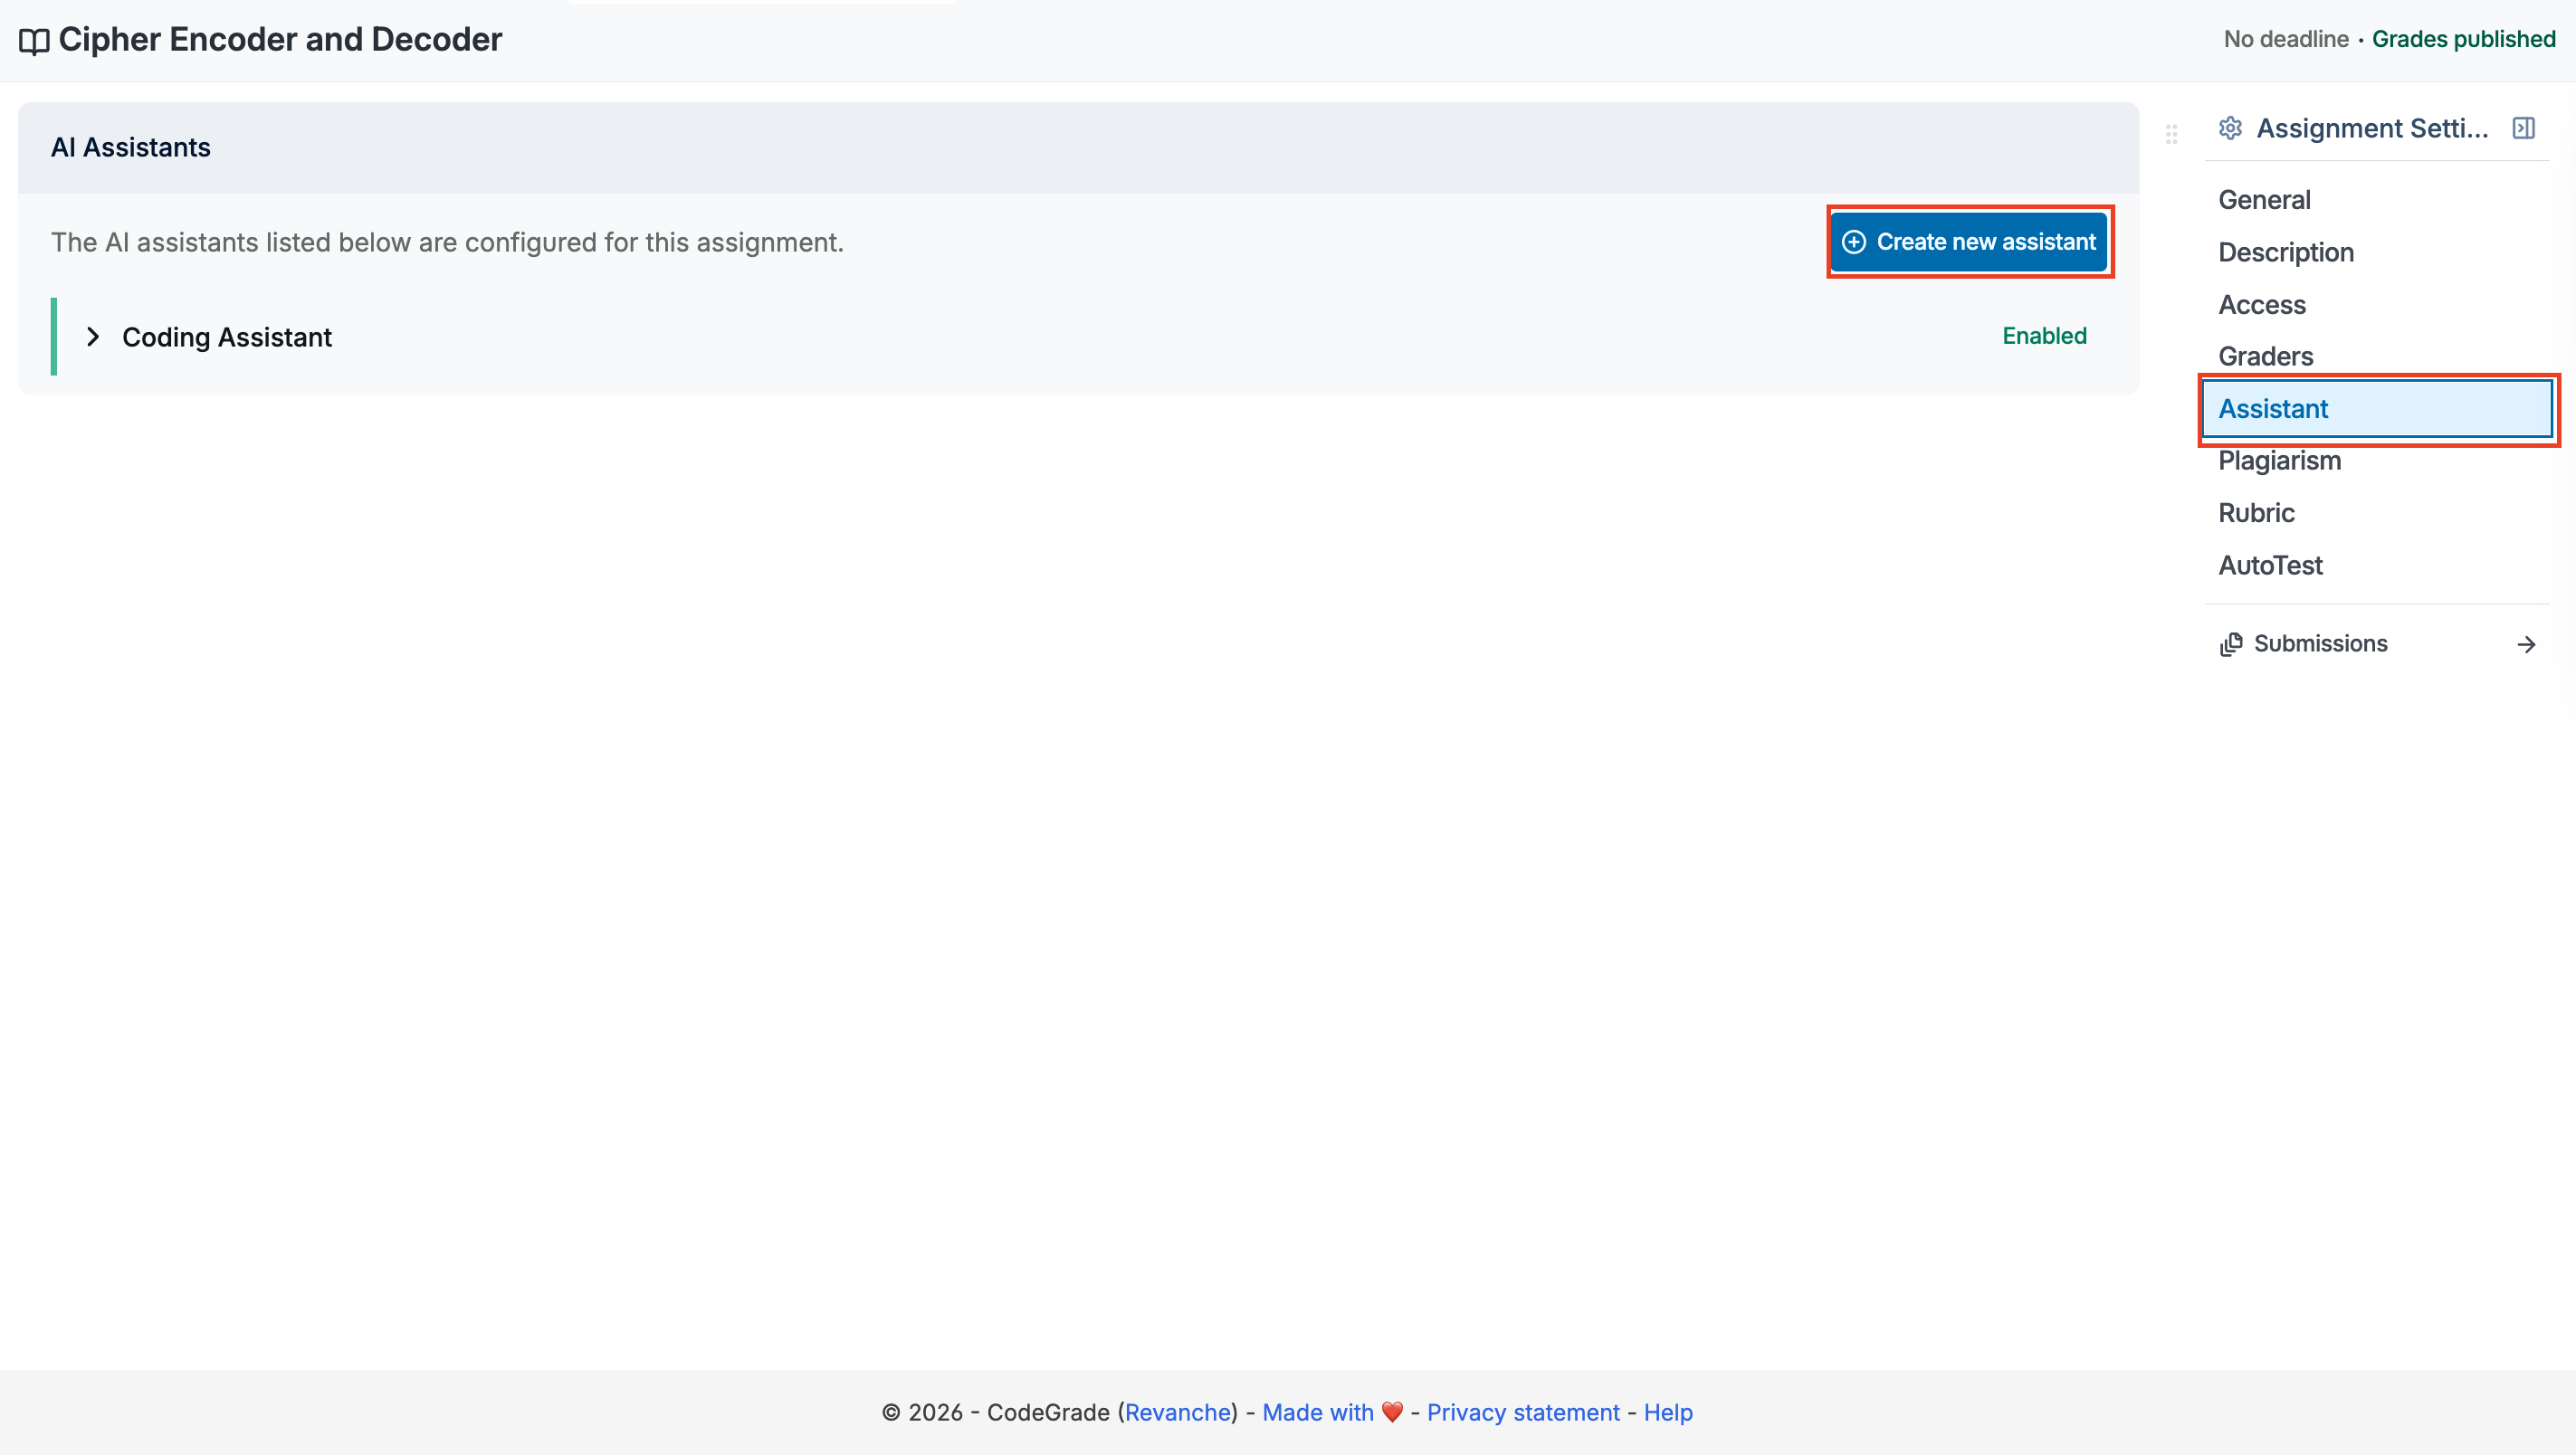The image size is (2576, 1455).
Task: Expand the Coding Assistant chevron
Action: [93, 337]
